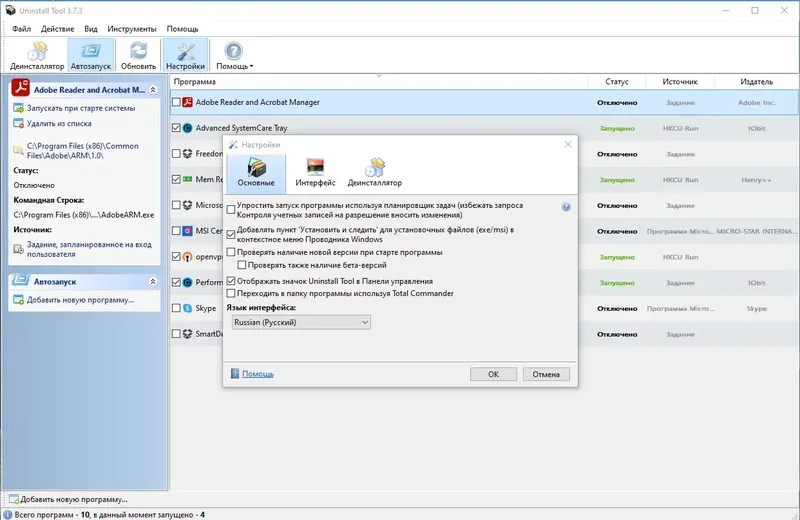800x520 pixels.
Task: Collapse the Adobe Reader details panel
Action: pyautogui.click(x=153, y=90)
